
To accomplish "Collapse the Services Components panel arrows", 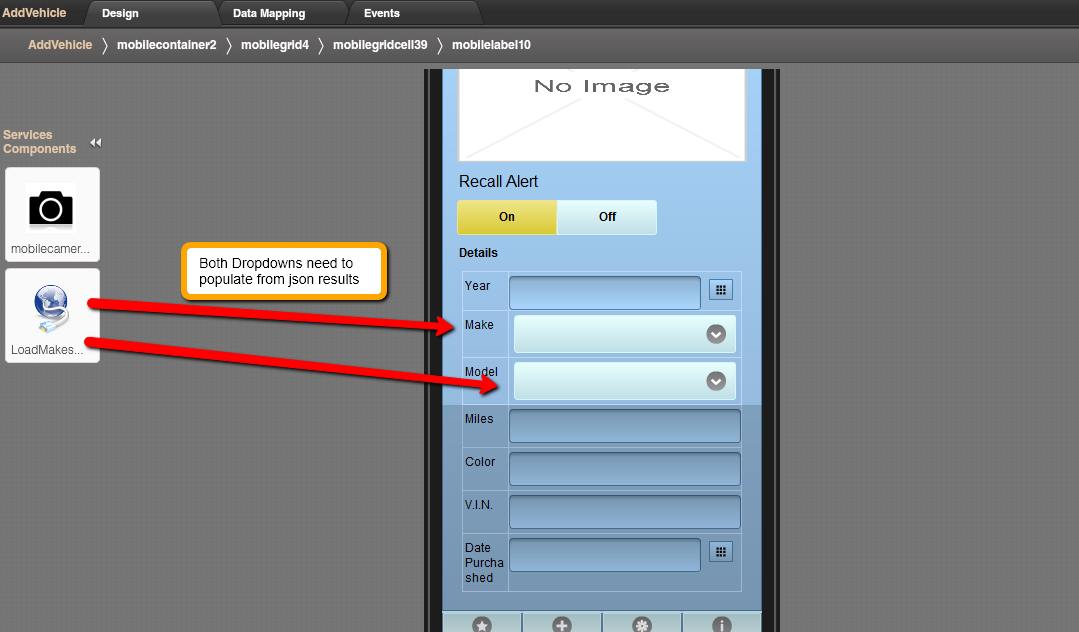I will coord(95,143).
